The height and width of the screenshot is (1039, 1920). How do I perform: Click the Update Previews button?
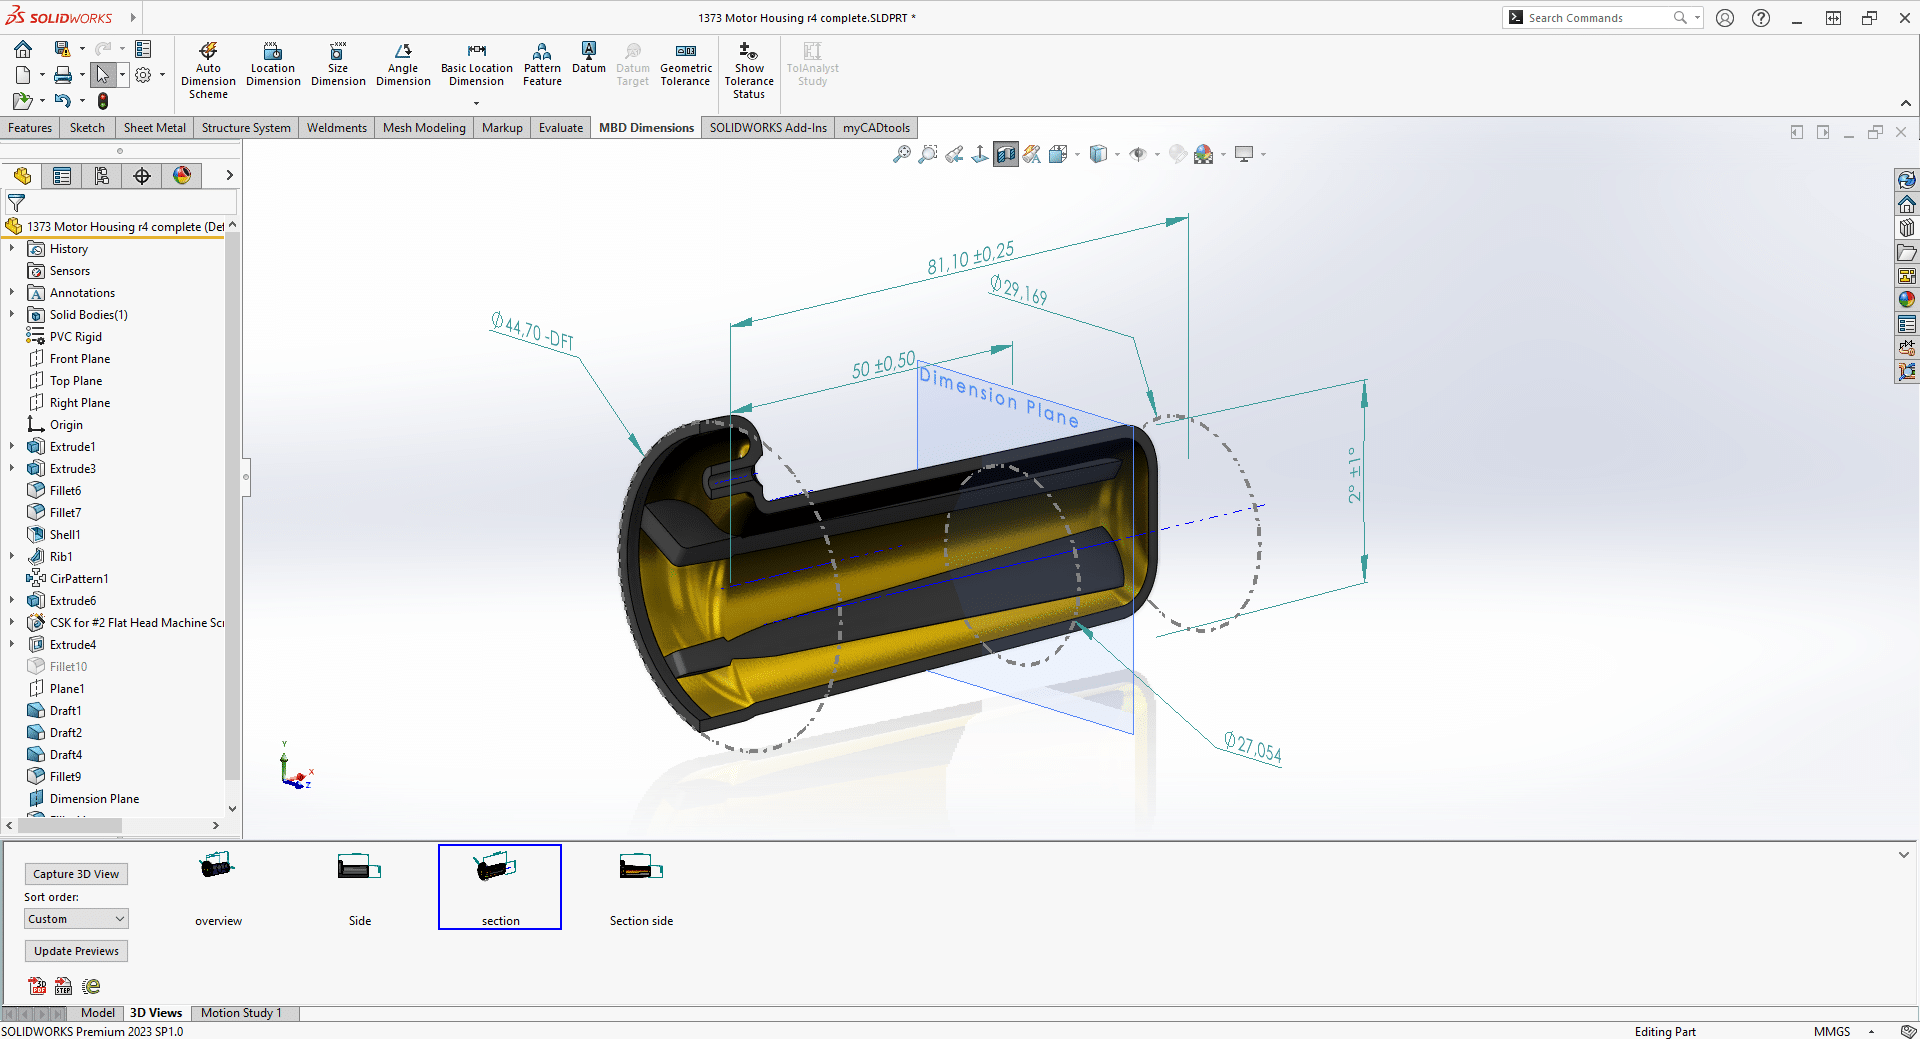pos(76,951)
